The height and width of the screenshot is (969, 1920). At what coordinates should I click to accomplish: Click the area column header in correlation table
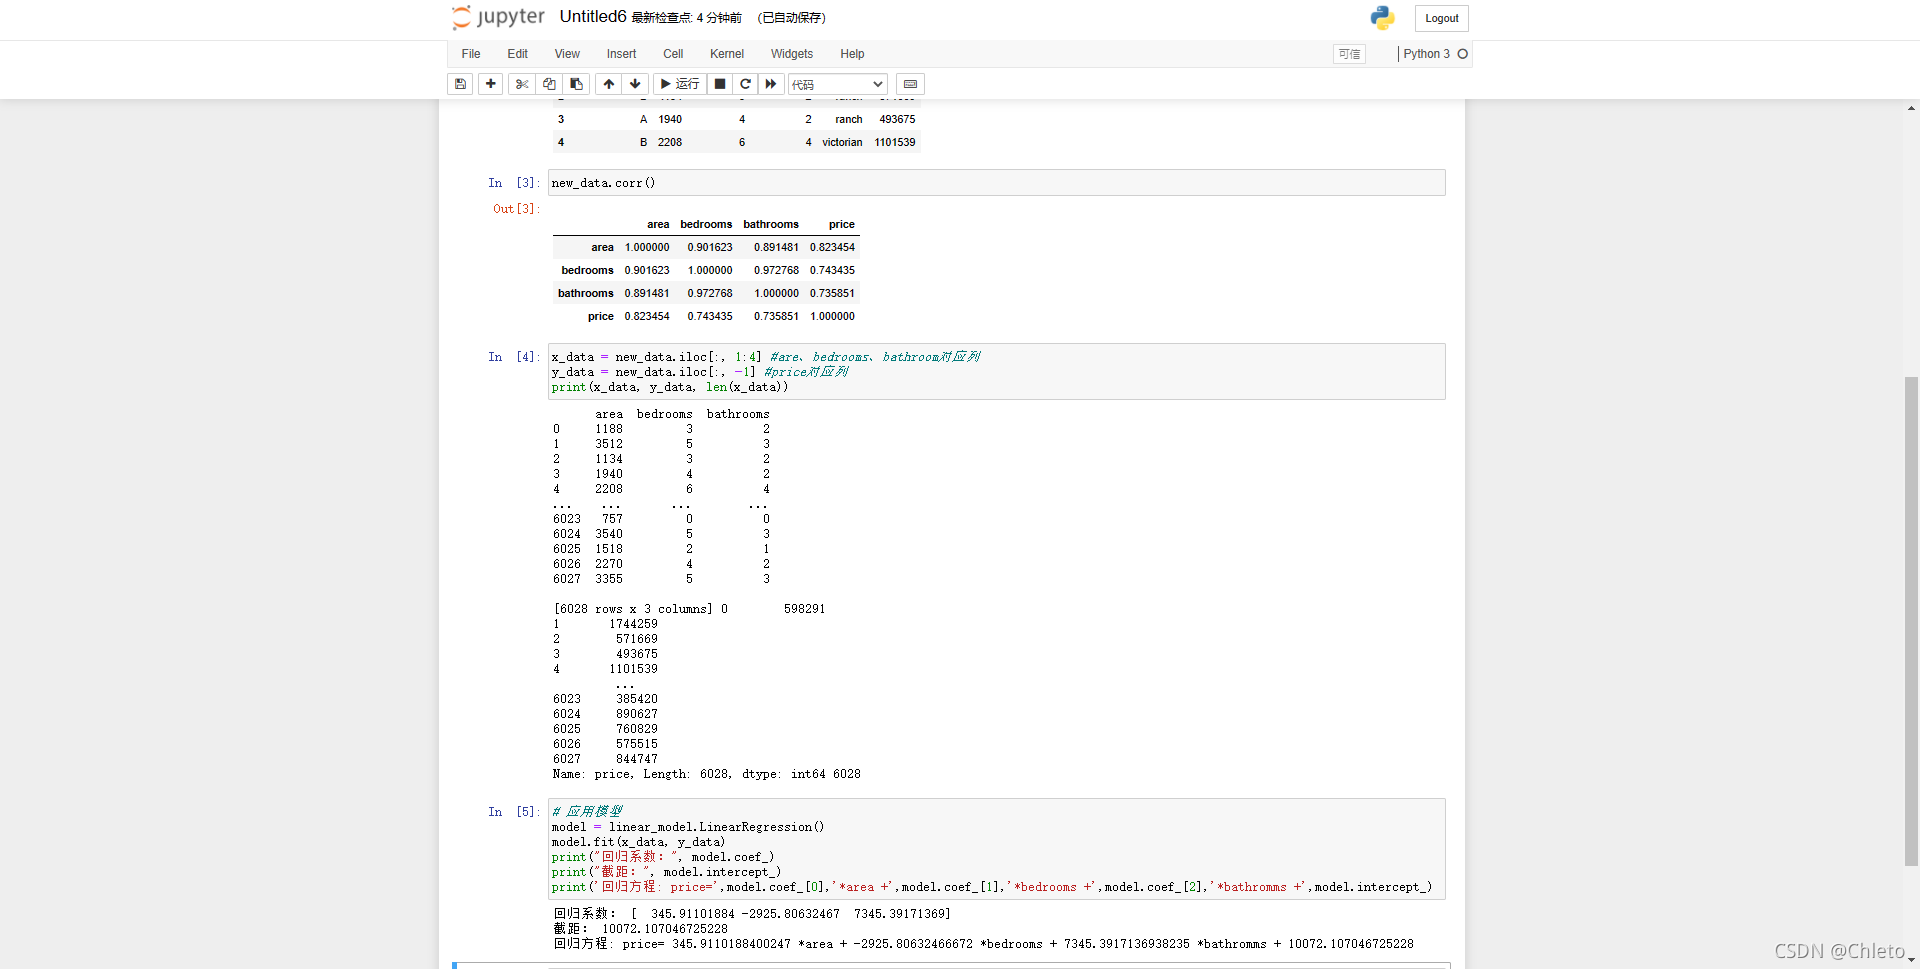[x=658, y=225]
